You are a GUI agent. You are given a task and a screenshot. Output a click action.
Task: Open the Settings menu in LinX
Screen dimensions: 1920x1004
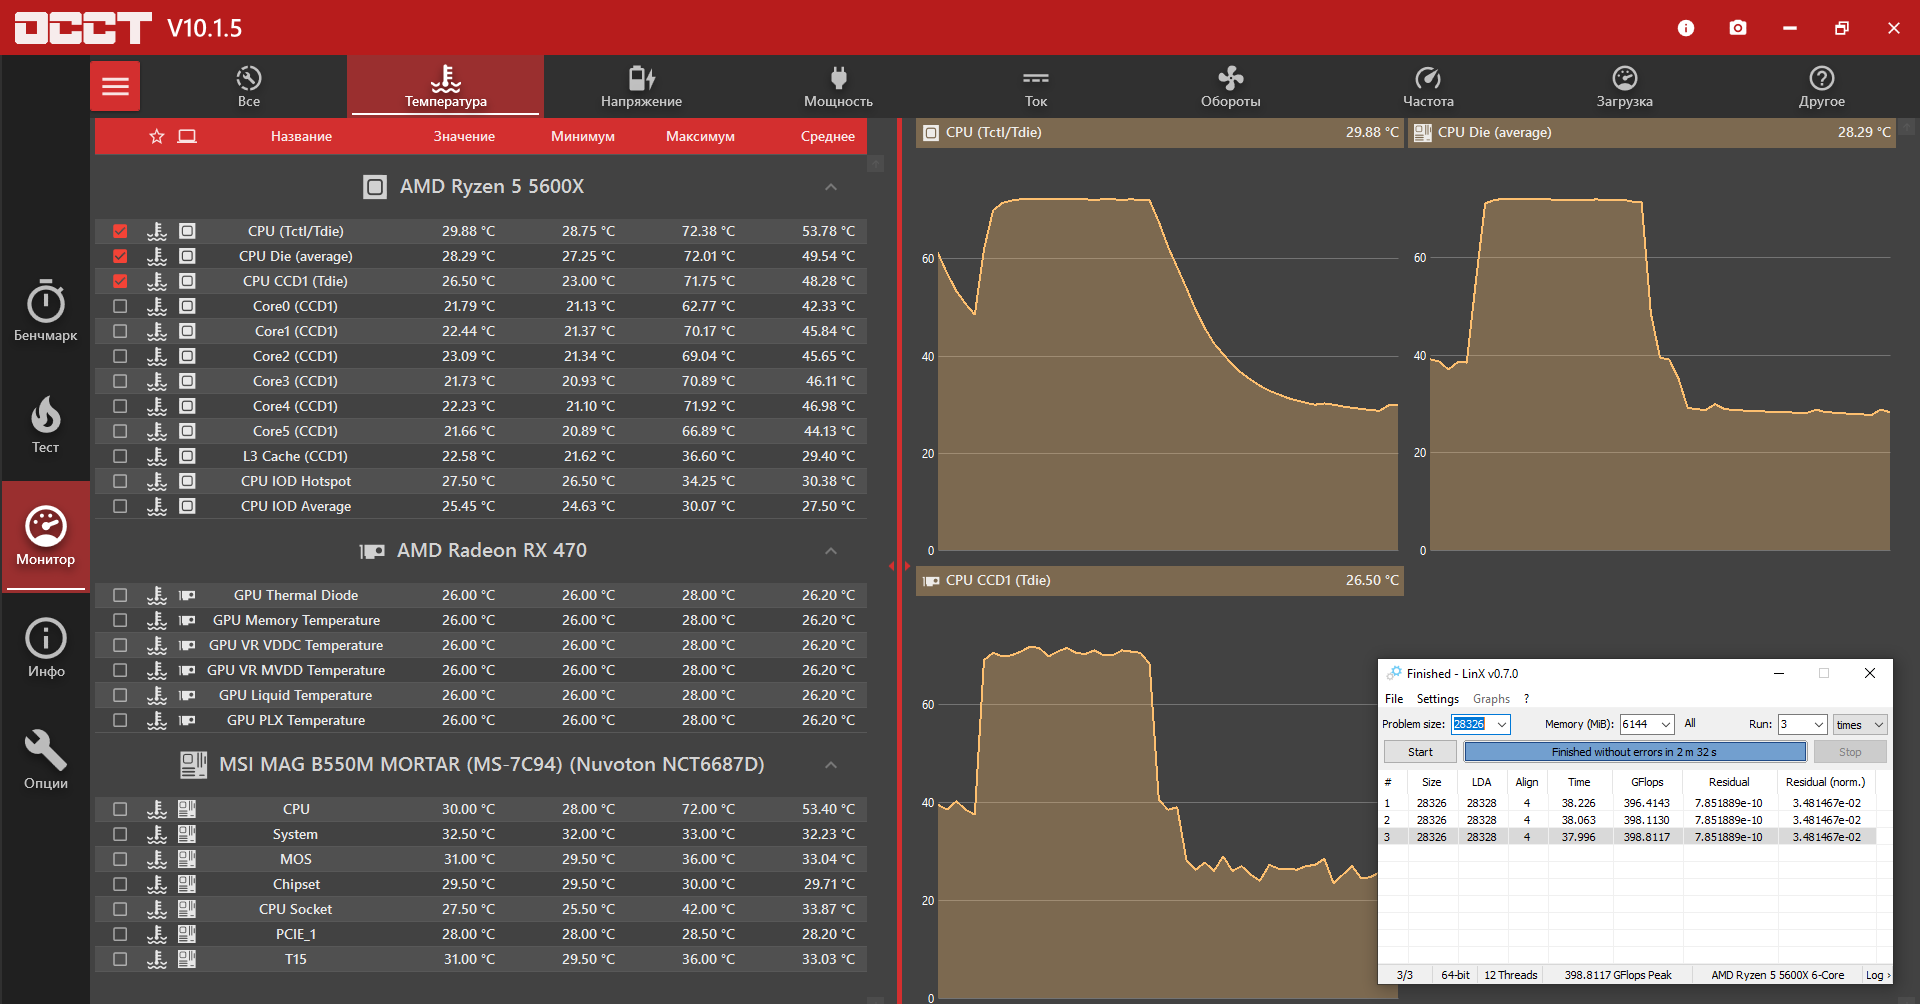pyautogui.click(x=1438, y=699)
